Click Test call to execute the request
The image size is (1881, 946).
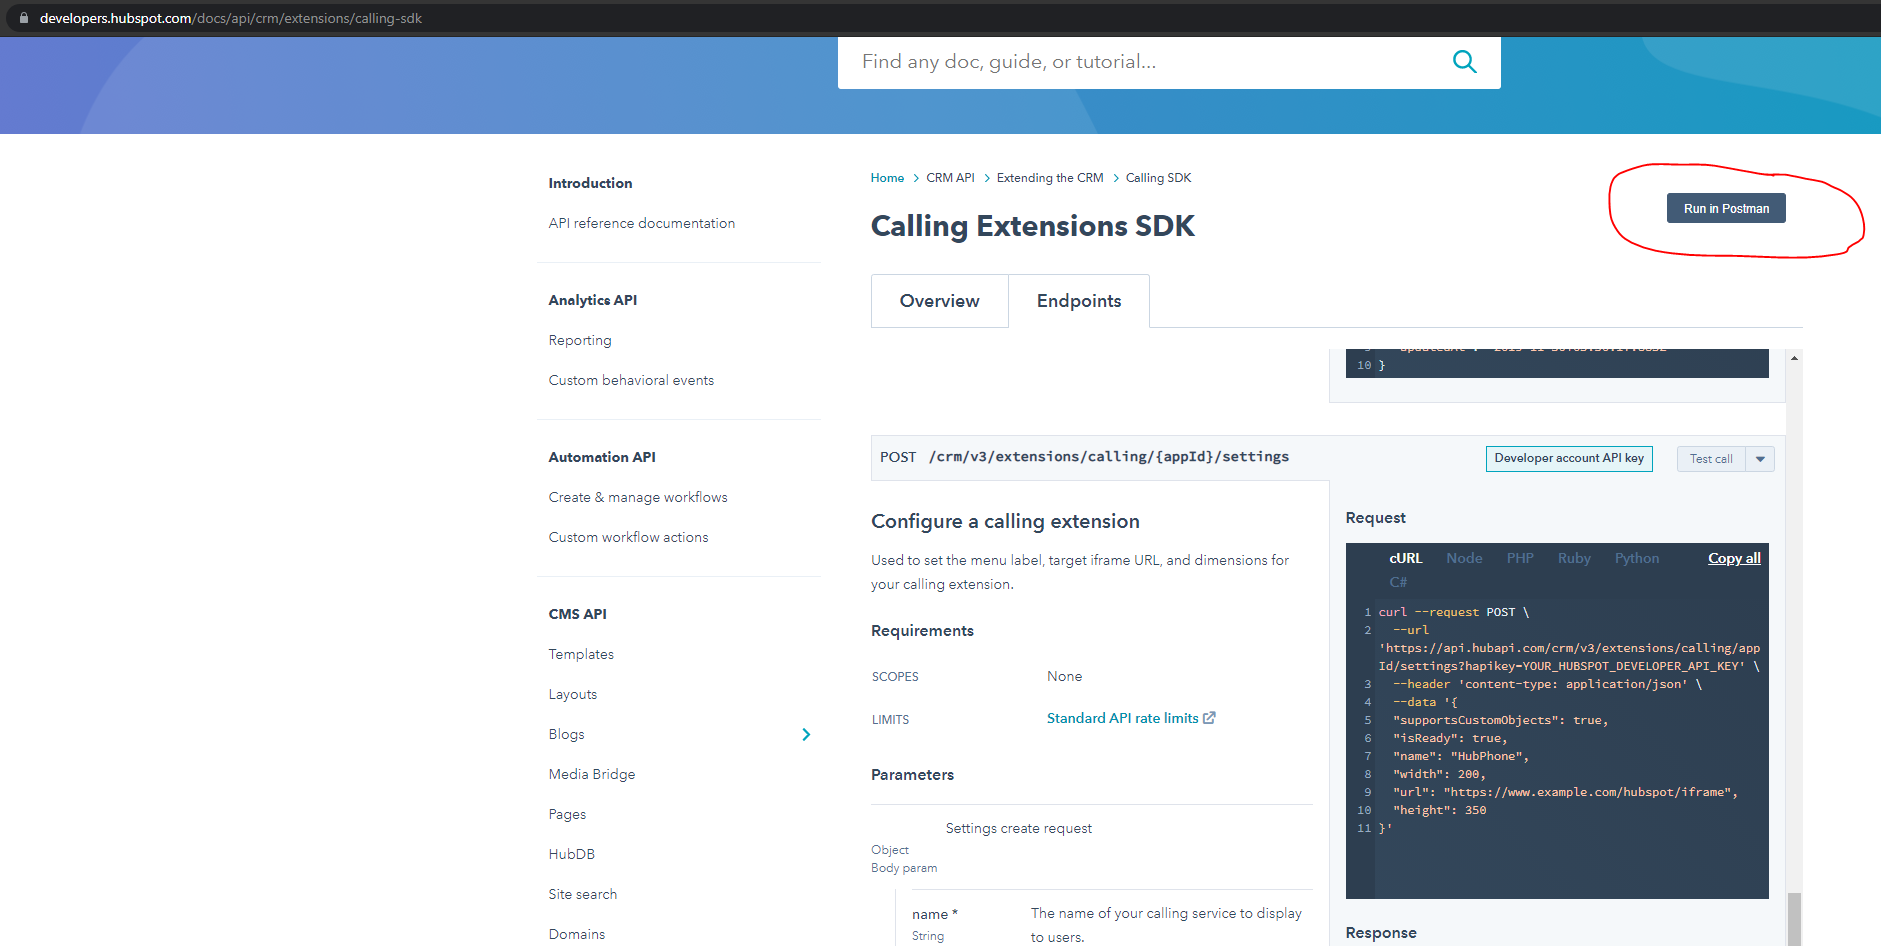(x=1710, y=458)
